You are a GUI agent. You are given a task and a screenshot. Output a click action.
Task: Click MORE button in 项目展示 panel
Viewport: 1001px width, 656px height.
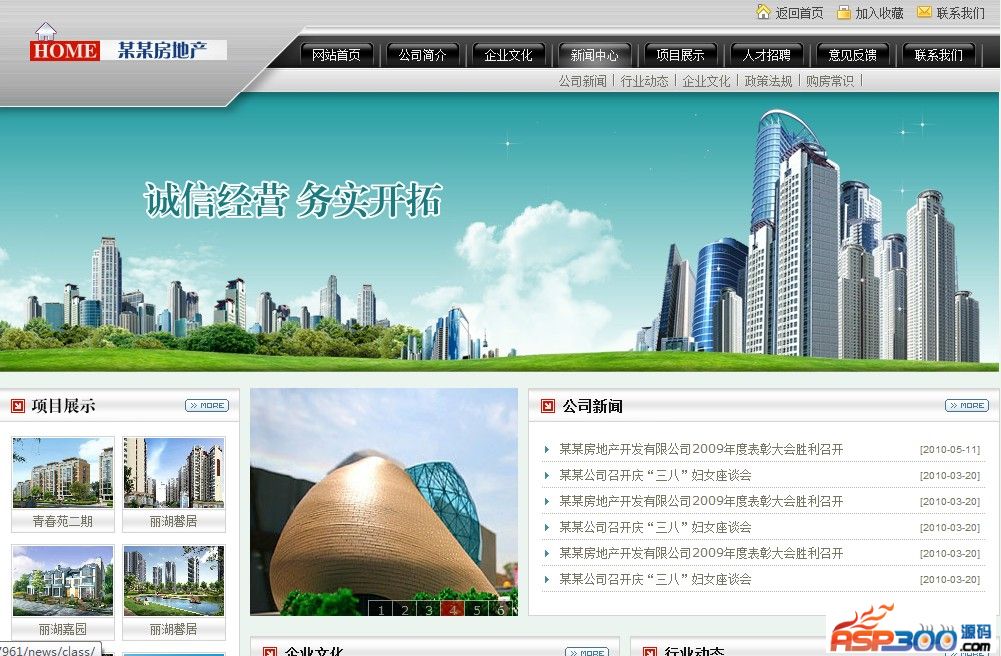pyautogui.click(x=207, y=405)
